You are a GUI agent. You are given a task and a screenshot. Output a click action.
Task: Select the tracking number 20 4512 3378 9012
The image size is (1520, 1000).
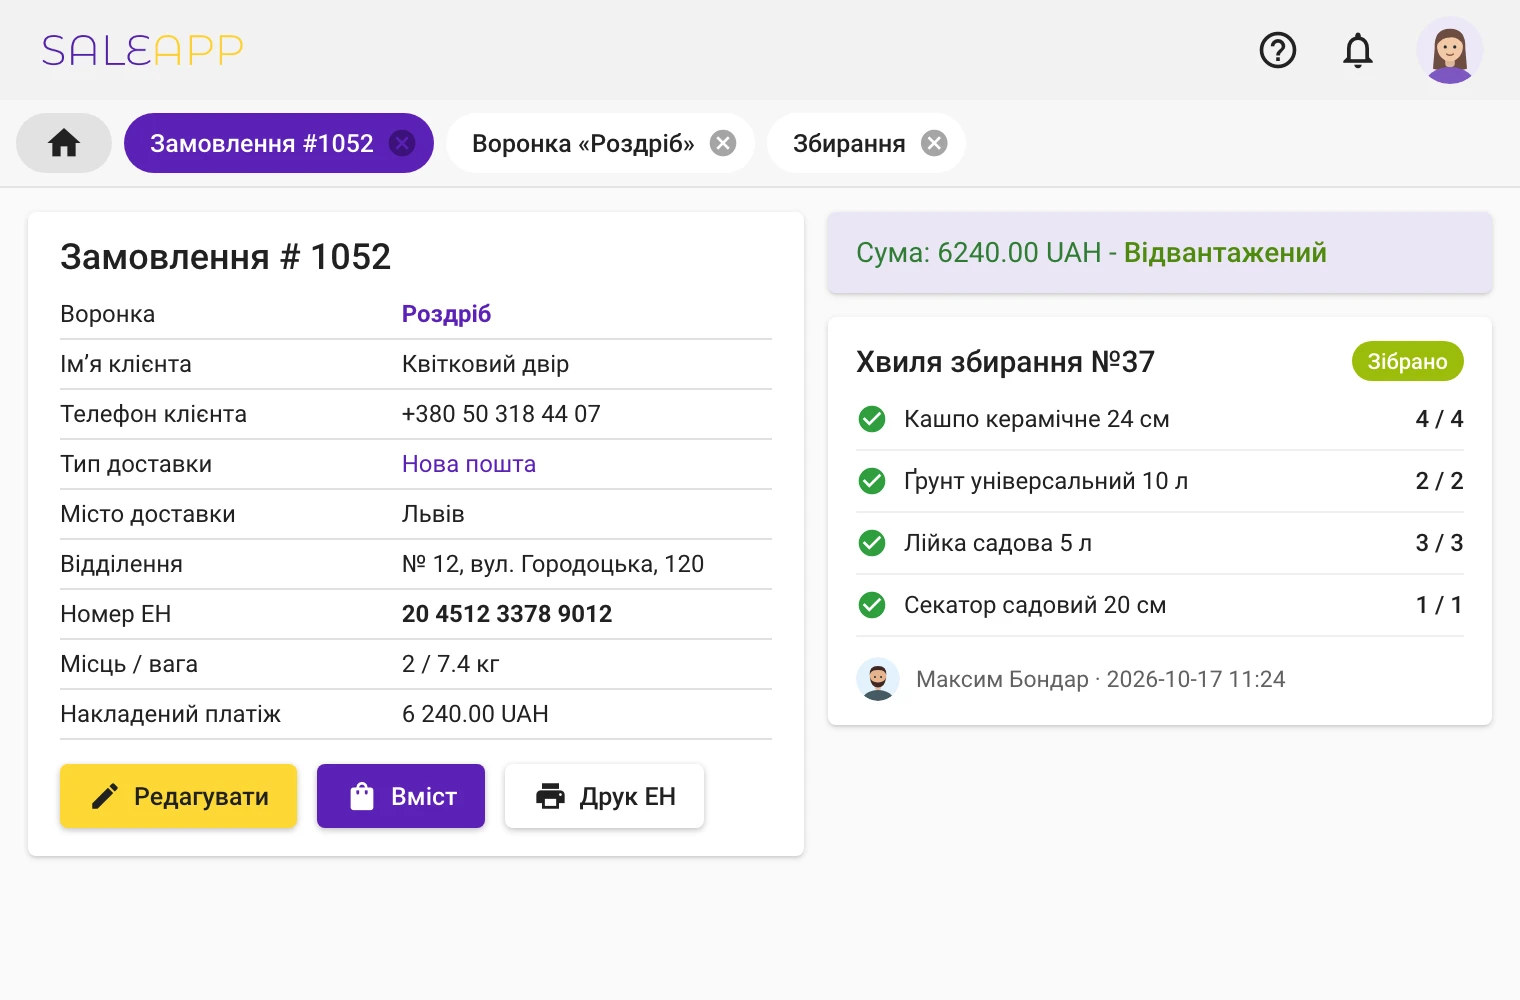point(507,614)
